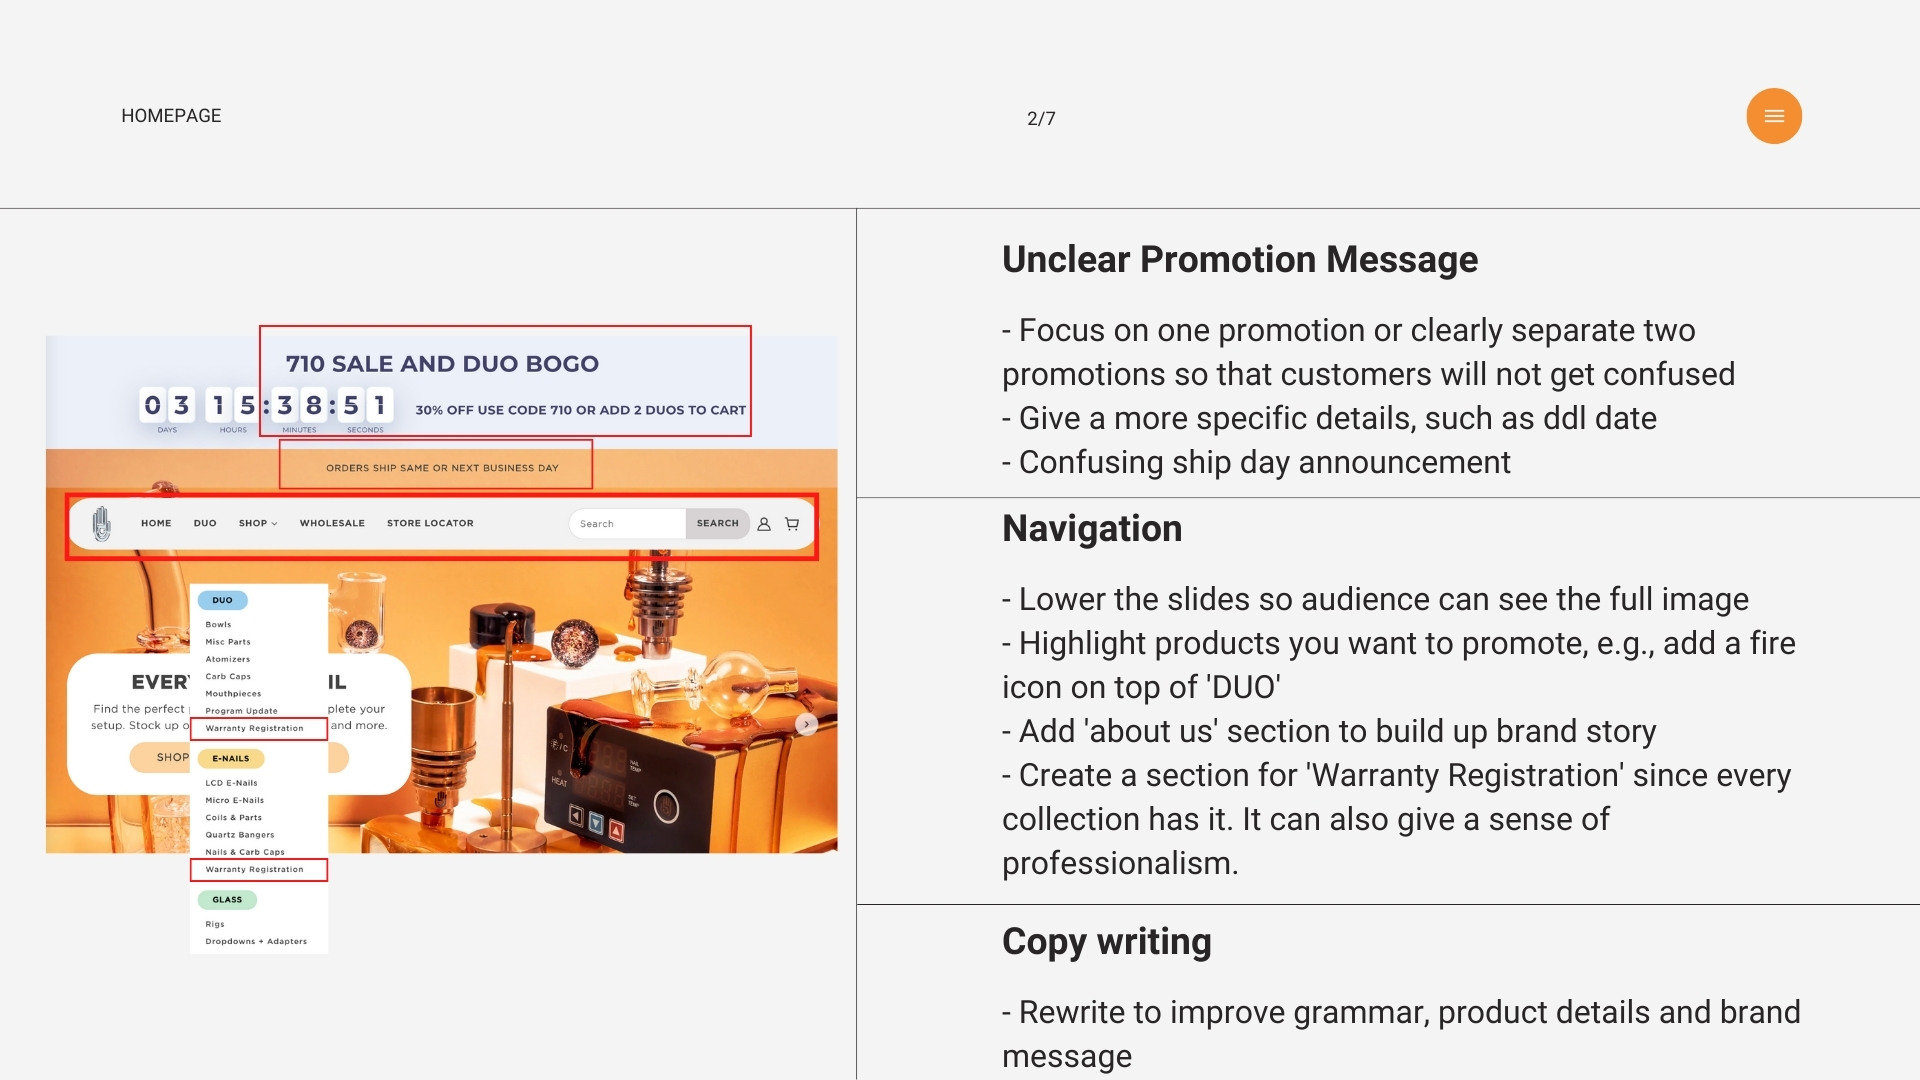
Task: Open the Quartz Bangers link
Action: pos(240,835)
